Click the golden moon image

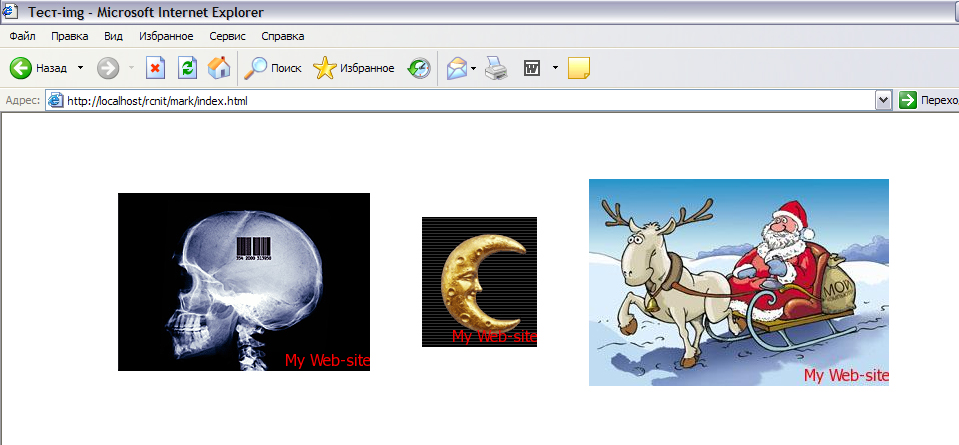click(x=480, y=282)
